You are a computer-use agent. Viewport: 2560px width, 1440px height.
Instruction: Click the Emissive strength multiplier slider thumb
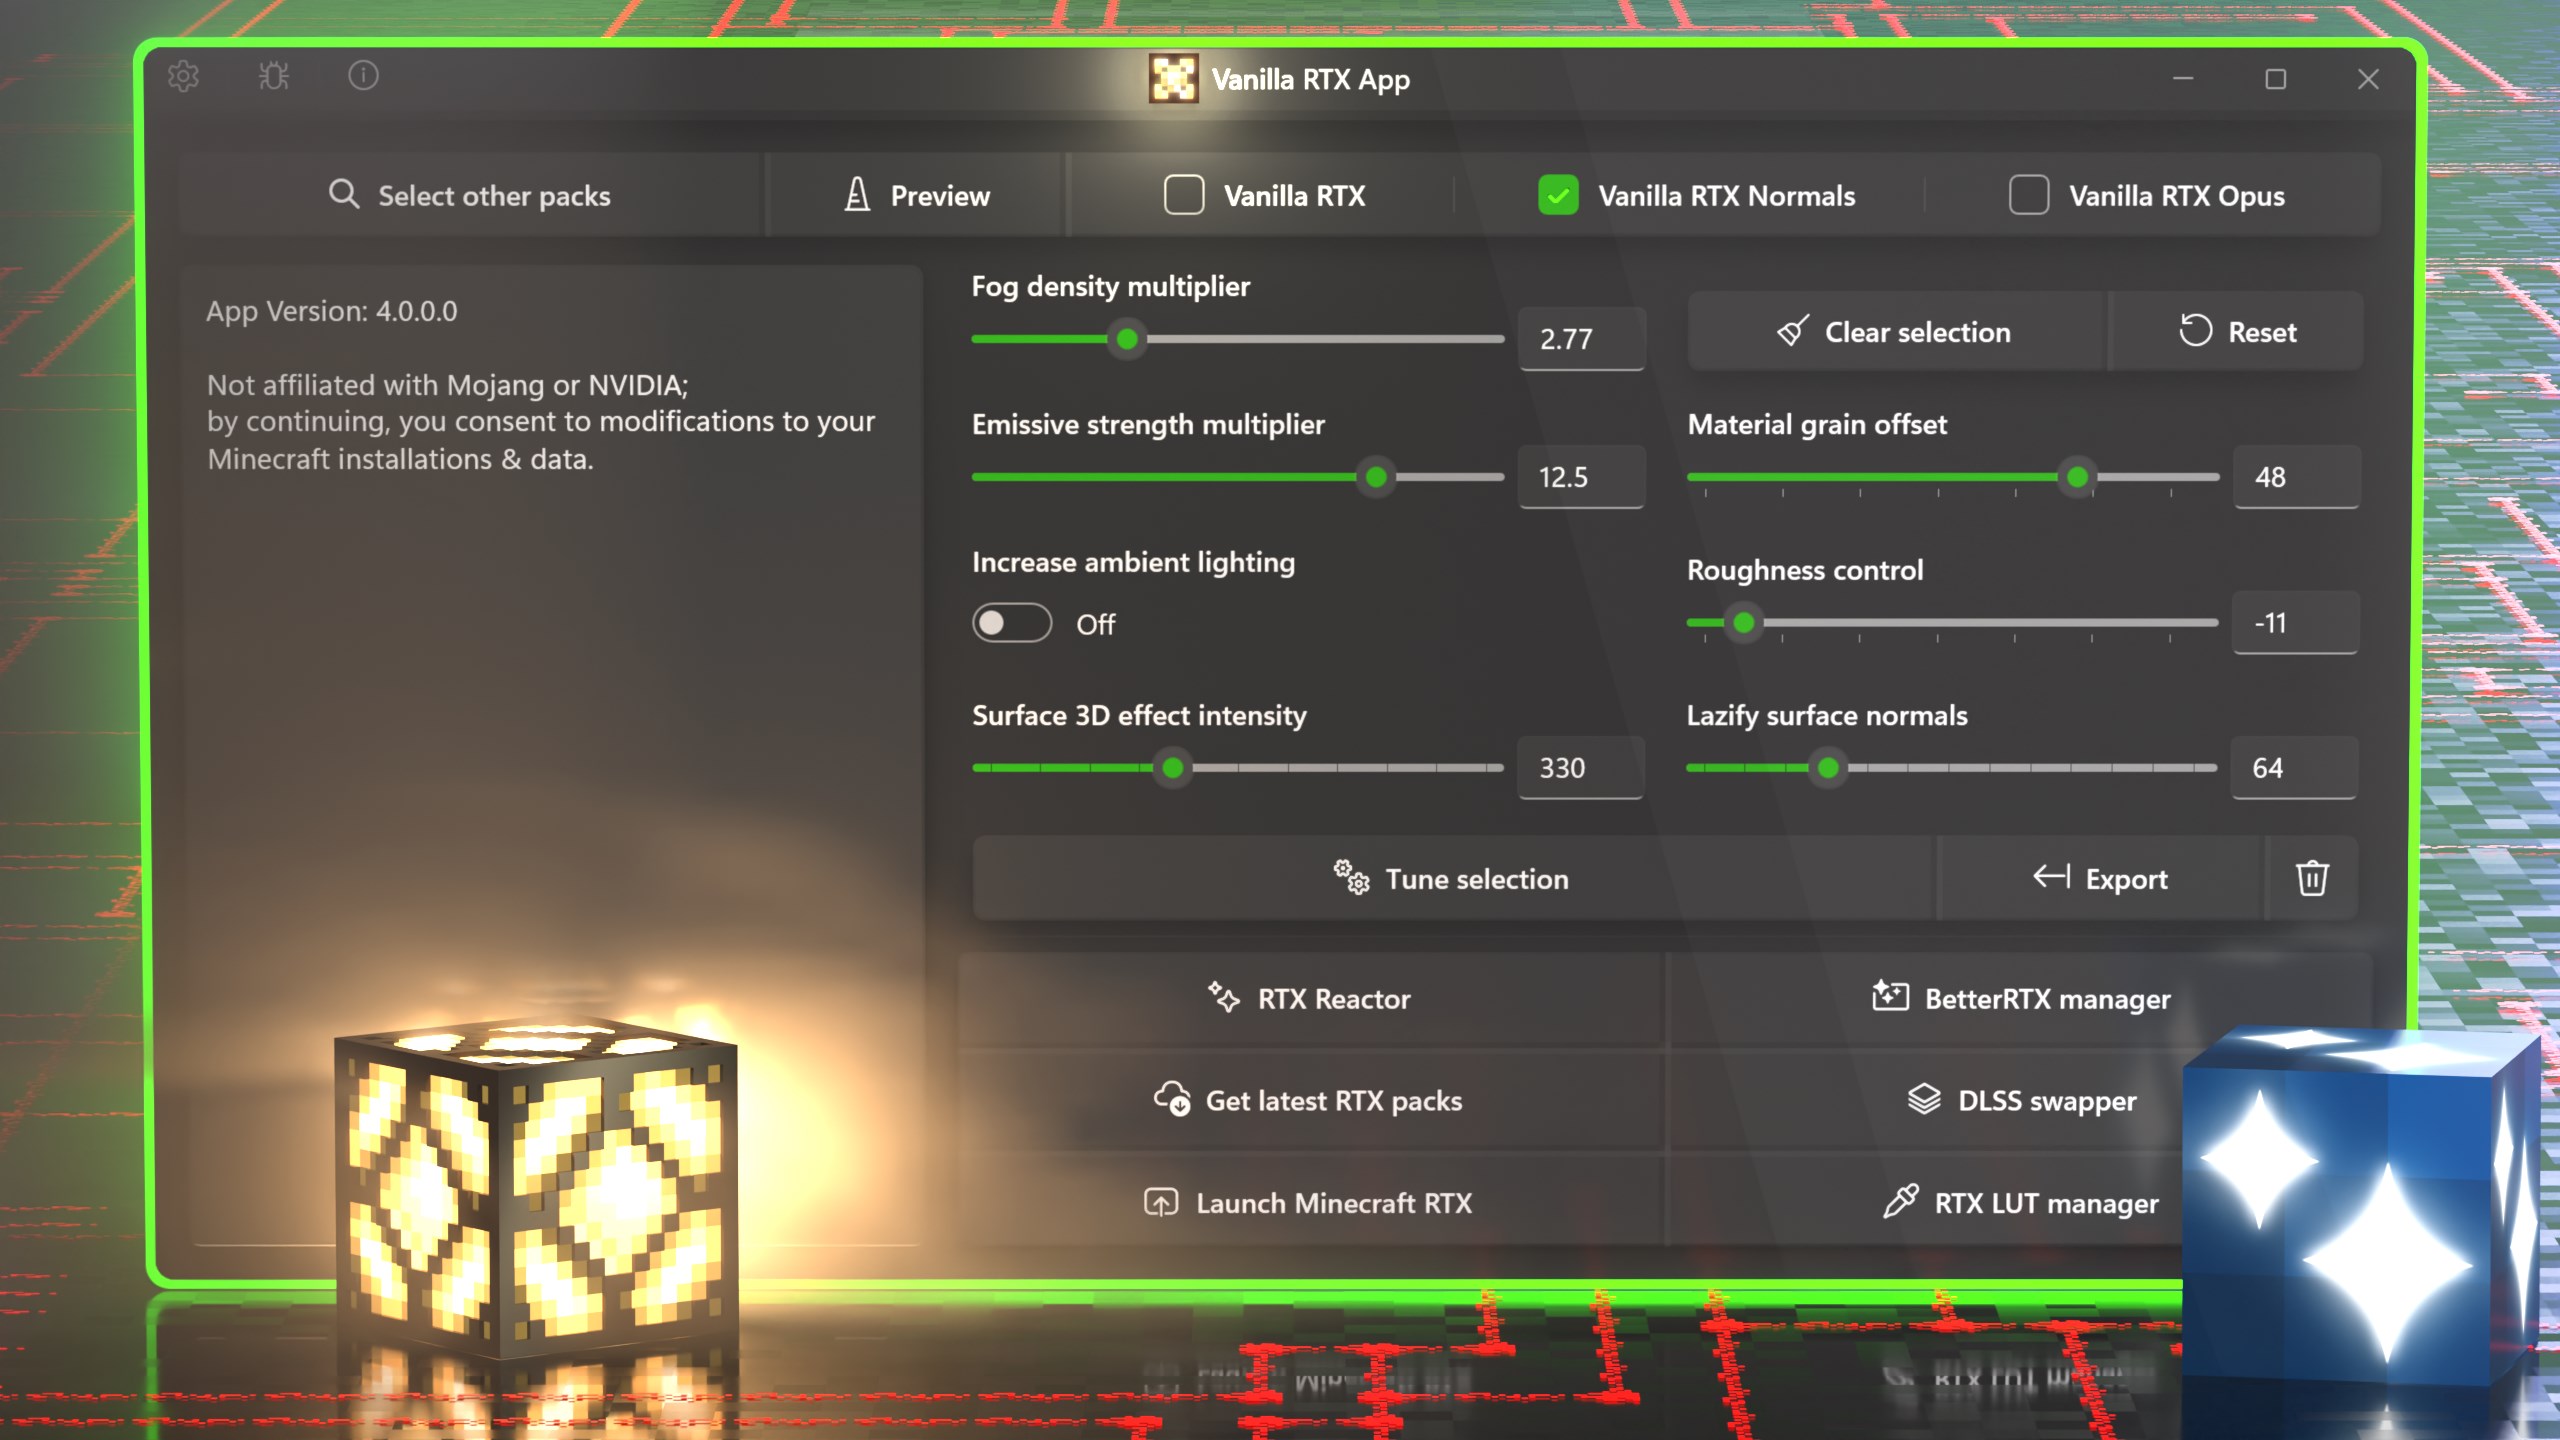pos(1376,477)
